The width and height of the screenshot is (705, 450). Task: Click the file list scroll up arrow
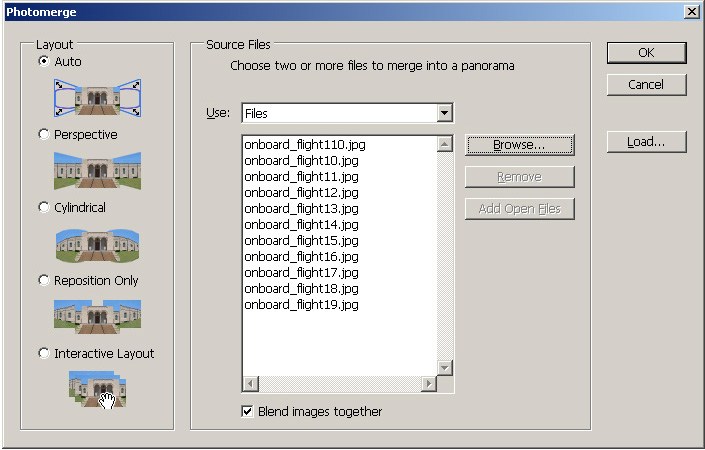445,144
